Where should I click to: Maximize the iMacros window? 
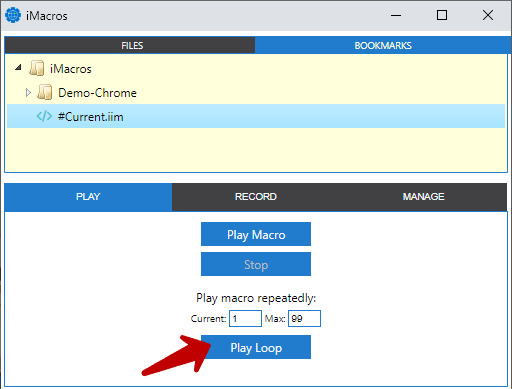pos(442,15)
